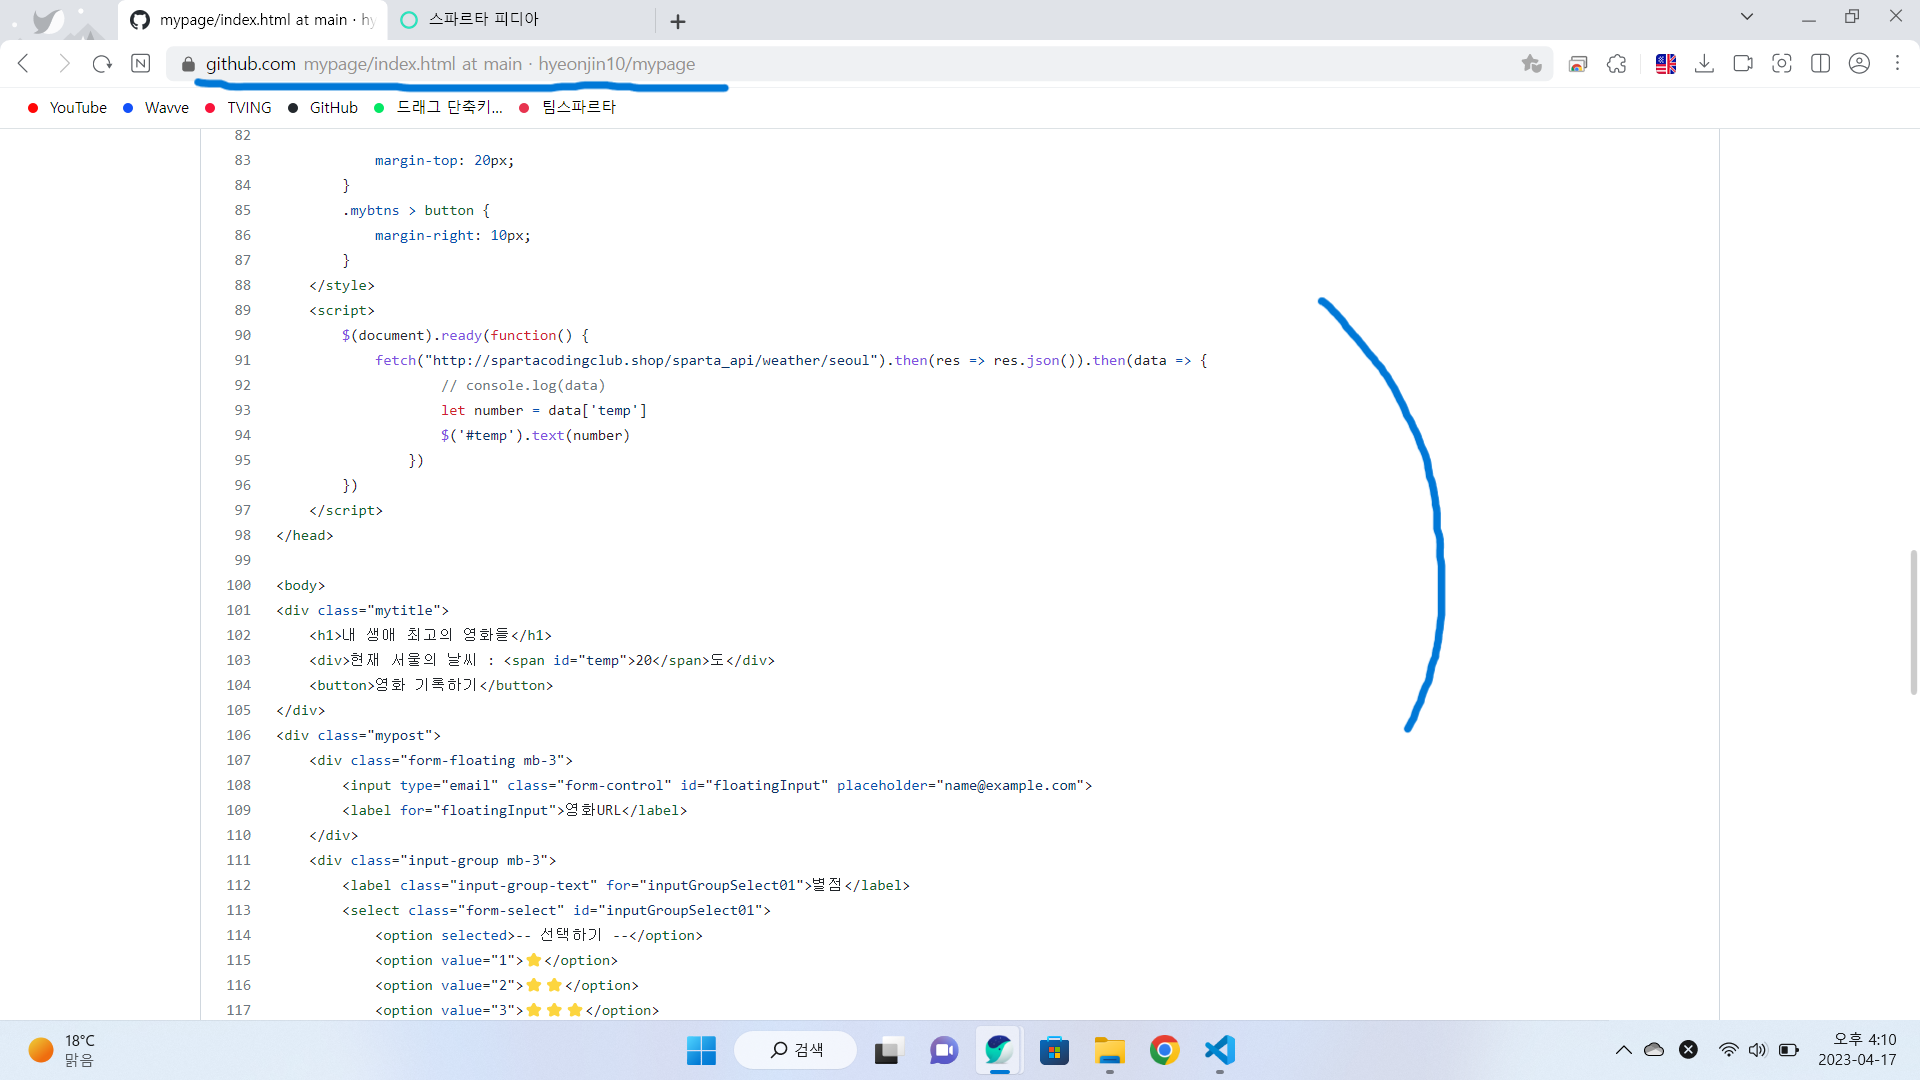Screen dimensions: 1920x1080
Task: Click the screen capture icon in toolbar
Action: click(1782, 64)
